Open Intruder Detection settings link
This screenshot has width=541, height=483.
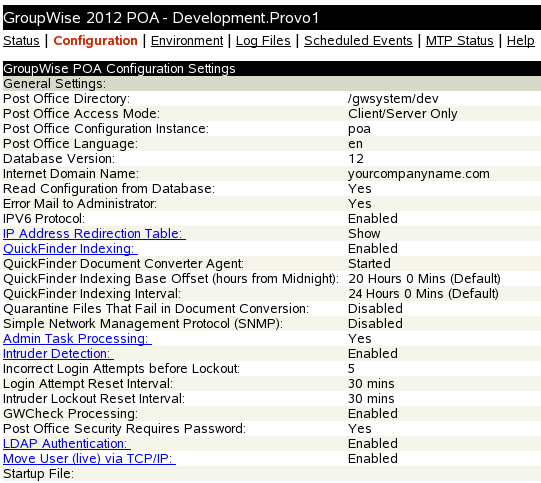[x=58, y=354]
